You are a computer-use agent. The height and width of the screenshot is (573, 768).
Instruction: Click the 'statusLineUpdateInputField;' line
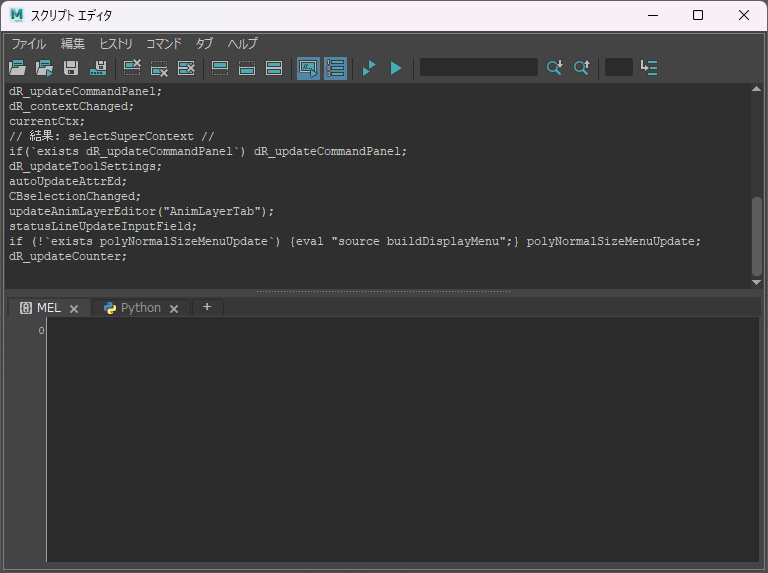(x=103, y=226)
